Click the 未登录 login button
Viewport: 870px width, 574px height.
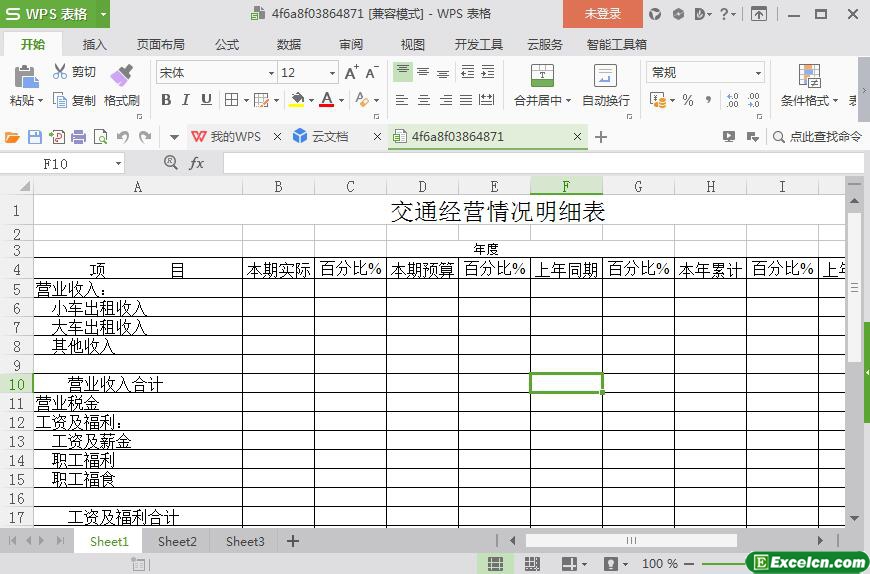click(602, 14)
